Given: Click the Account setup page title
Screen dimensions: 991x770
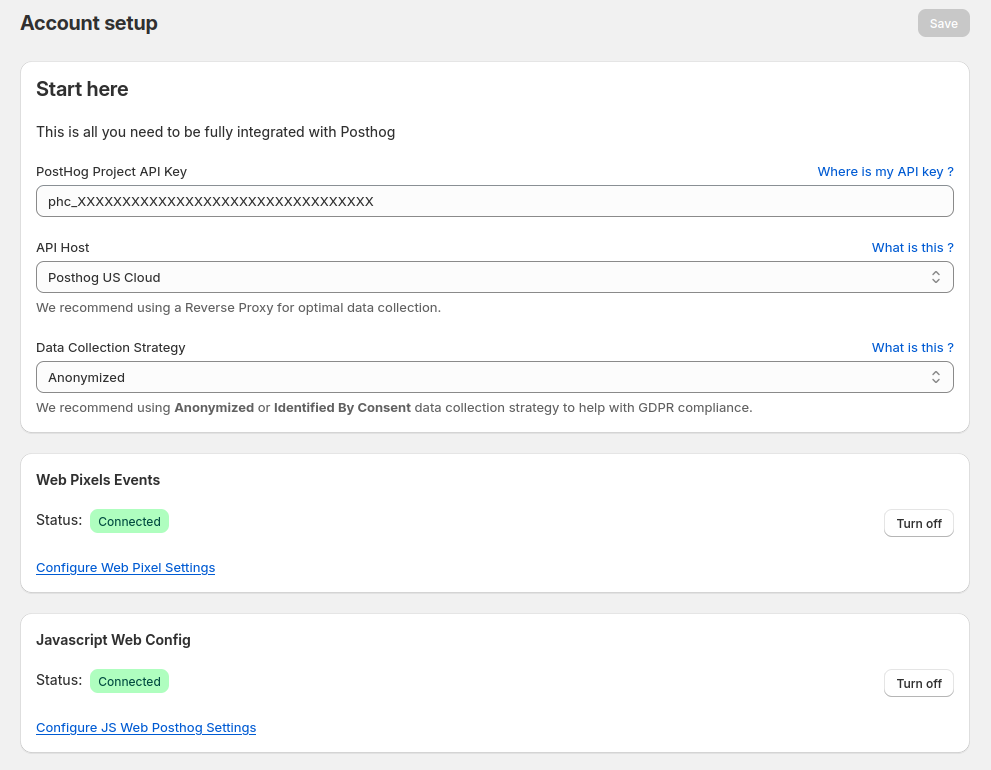Looking at the screenshot, I should point(89,23).
